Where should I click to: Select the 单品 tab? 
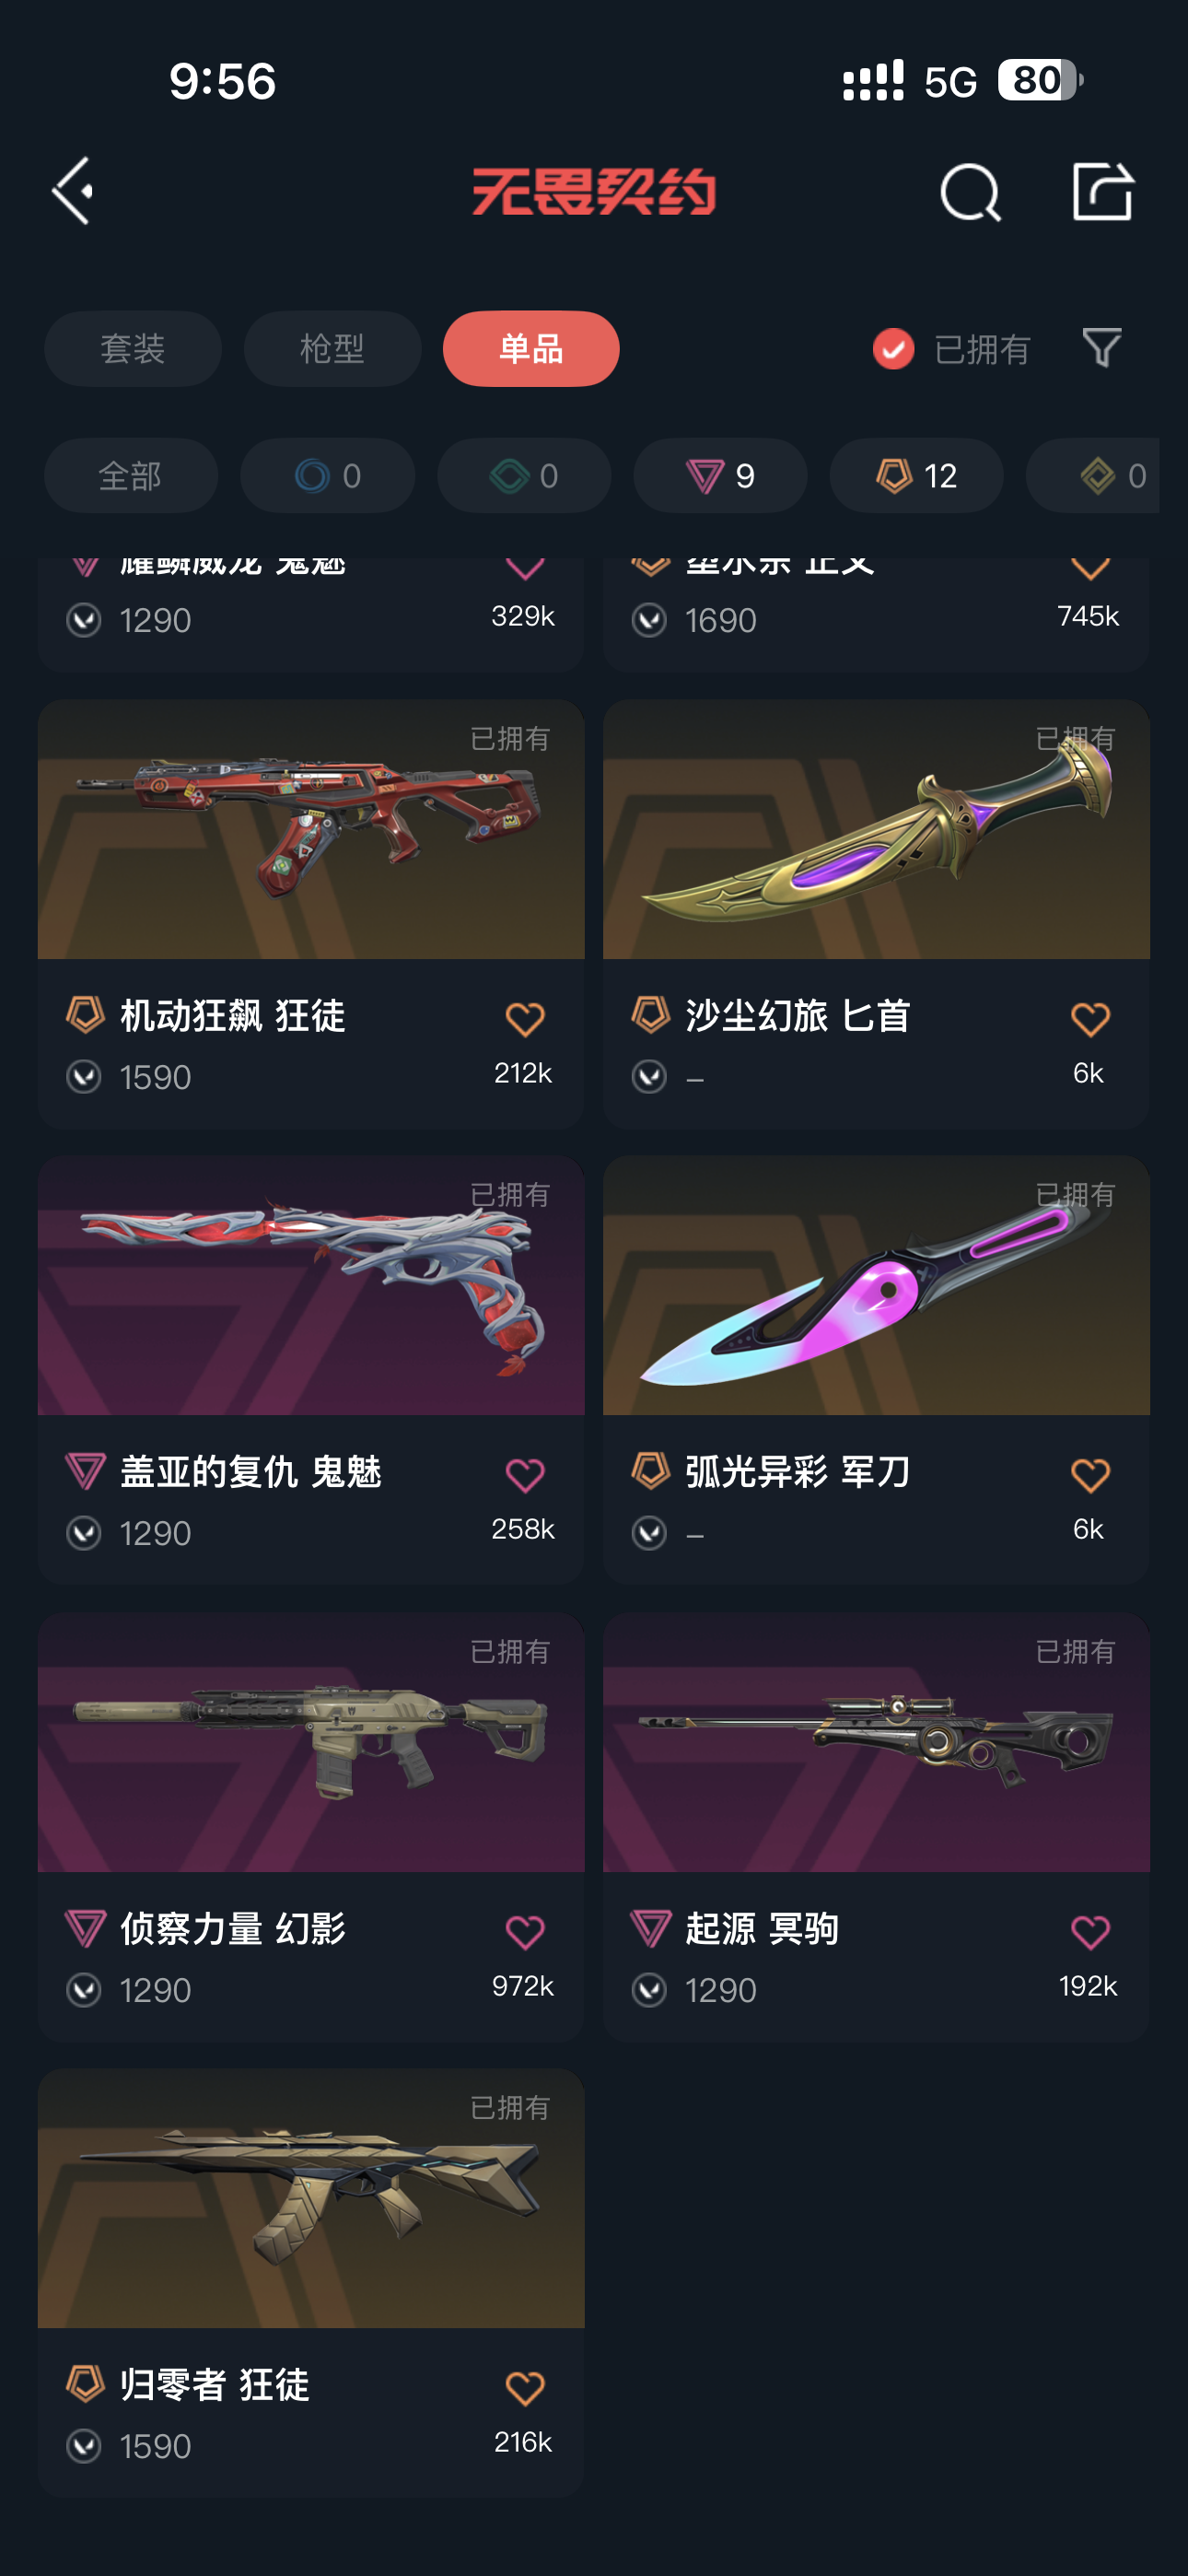click(531, 349)
